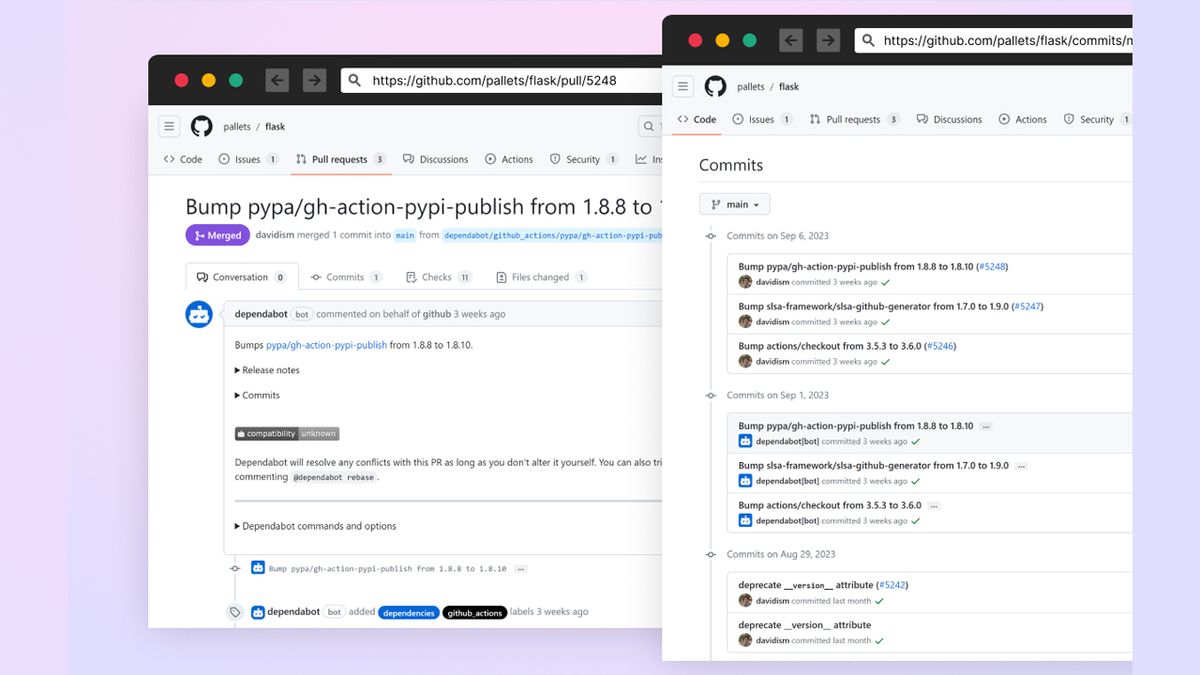Open the right window's hamburger menu
Image resolution: width=1200 pixels, height=675 pixels.
click(x=682, y=86)
